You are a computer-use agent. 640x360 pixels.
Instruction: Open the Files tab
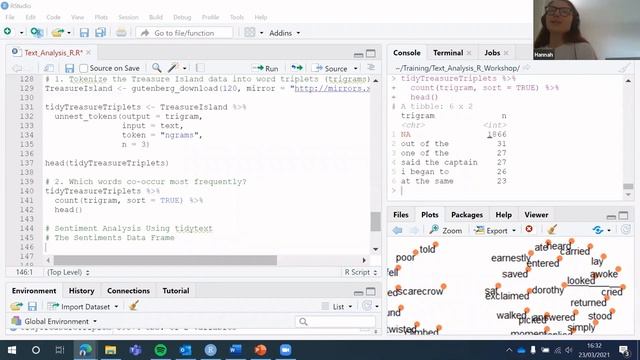coord(400,215)
